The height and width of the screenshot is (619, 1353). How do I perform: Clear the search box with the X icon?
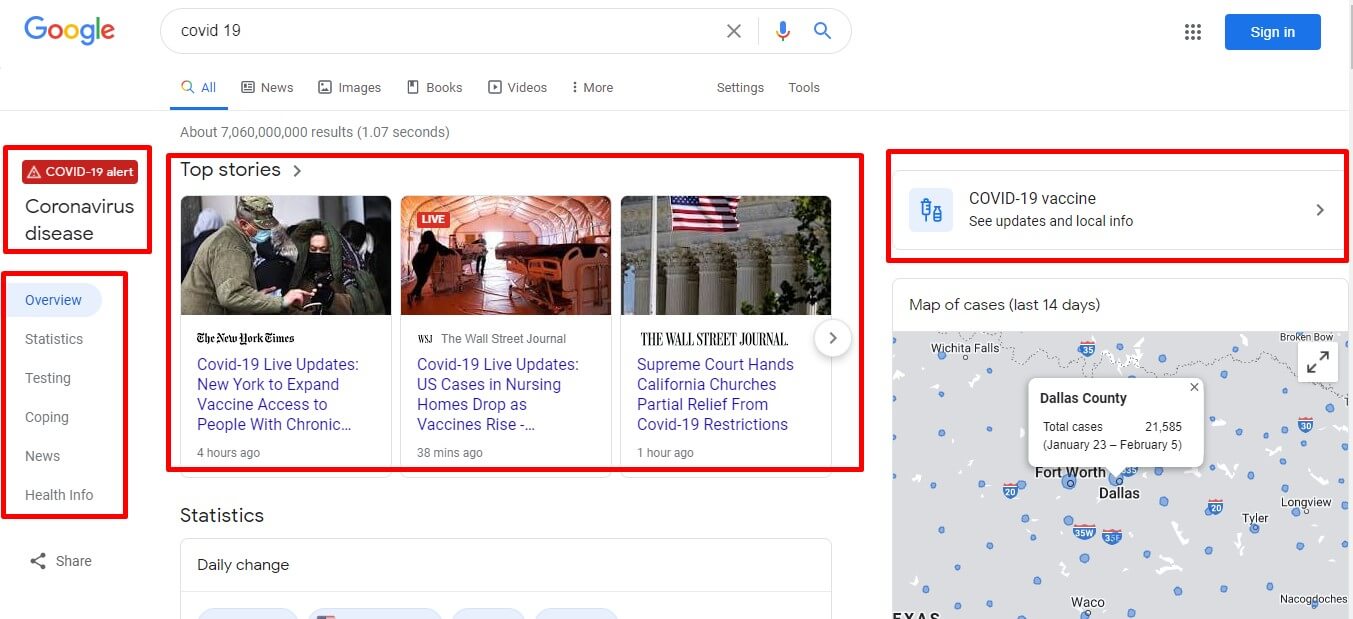734,31
